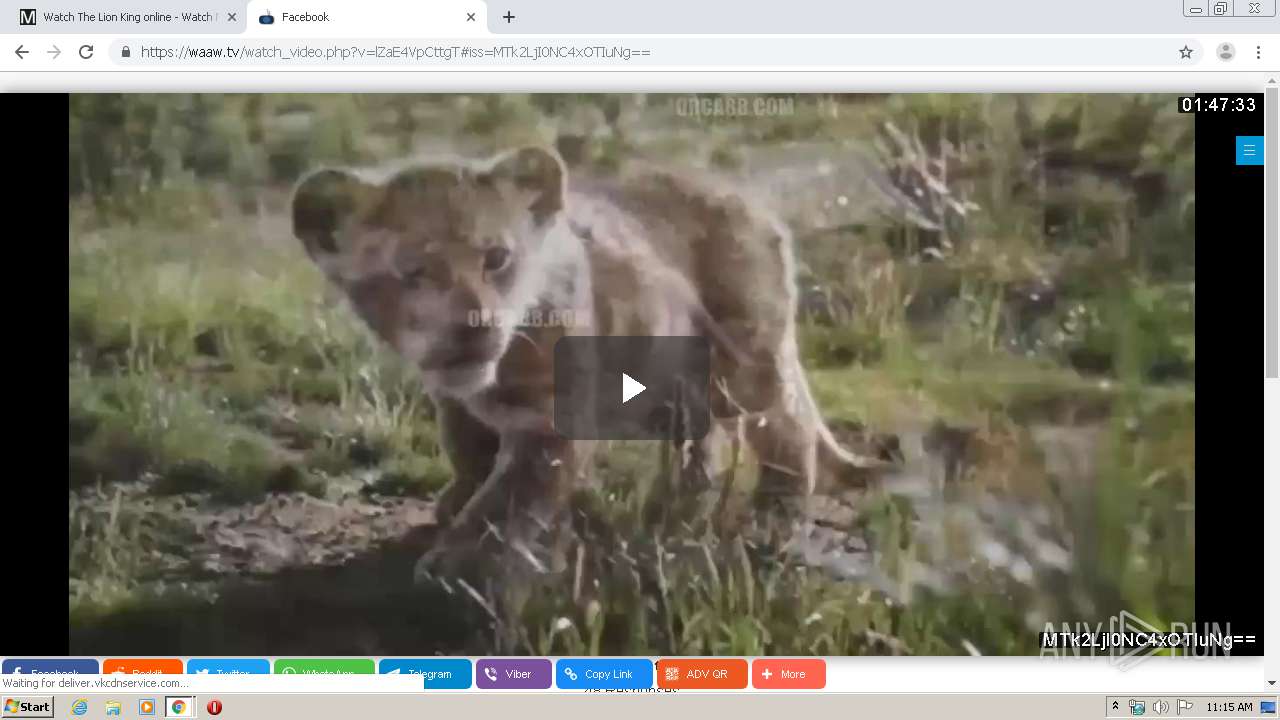
Task: Go back to previous page
Action: 22,52
